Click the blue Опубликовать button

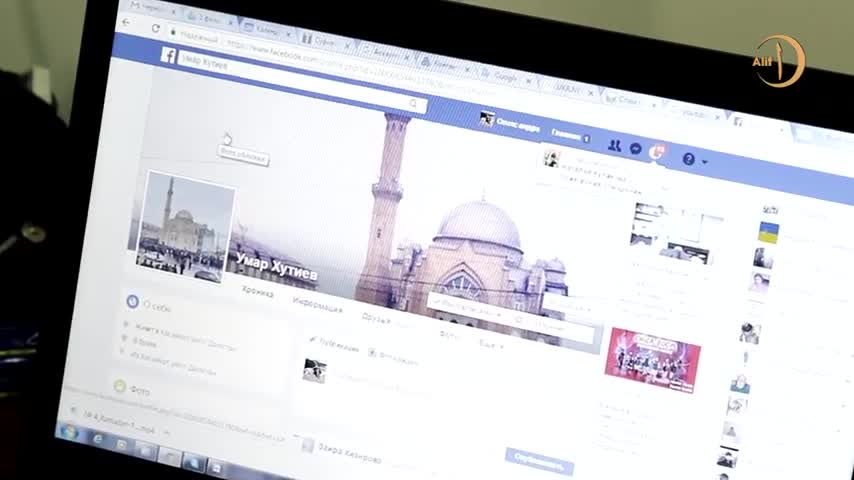539,461
